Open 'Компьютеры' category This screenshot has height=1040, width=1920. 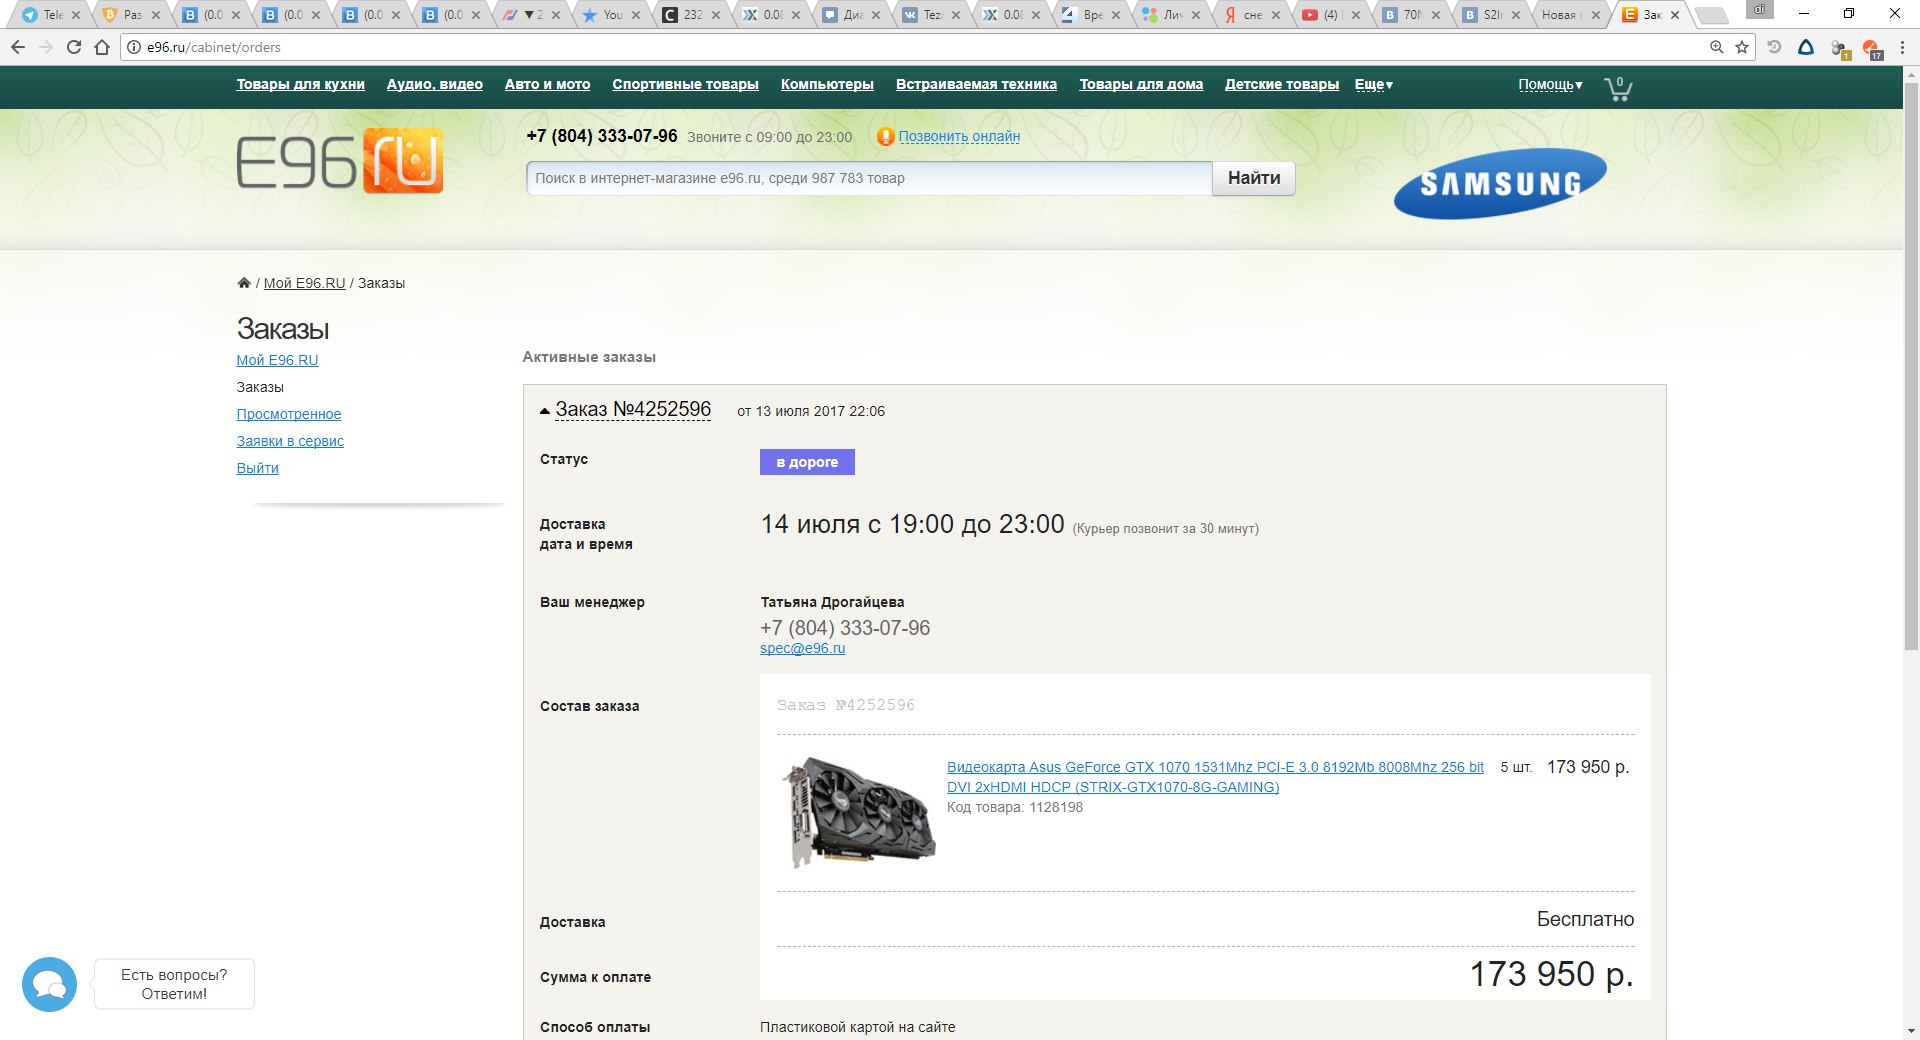(x=827, y=85)
